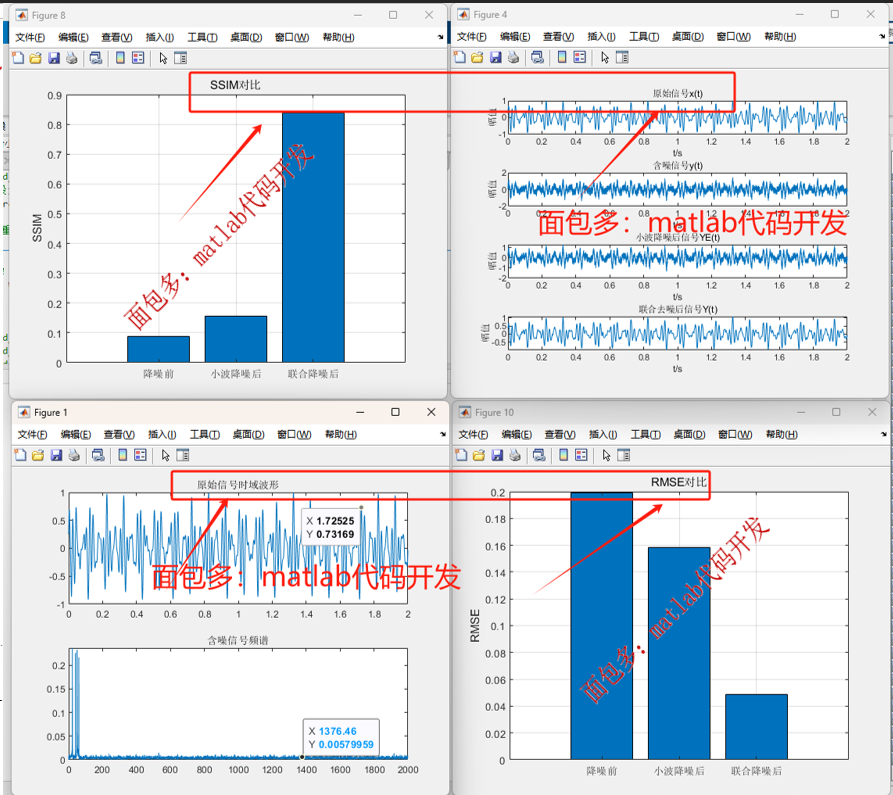Image resolution: width=893 pixels, height=795 pixels.
Task: Click Open File icon in Figure 10 toolbar
Action: click(x=479, y=455)
